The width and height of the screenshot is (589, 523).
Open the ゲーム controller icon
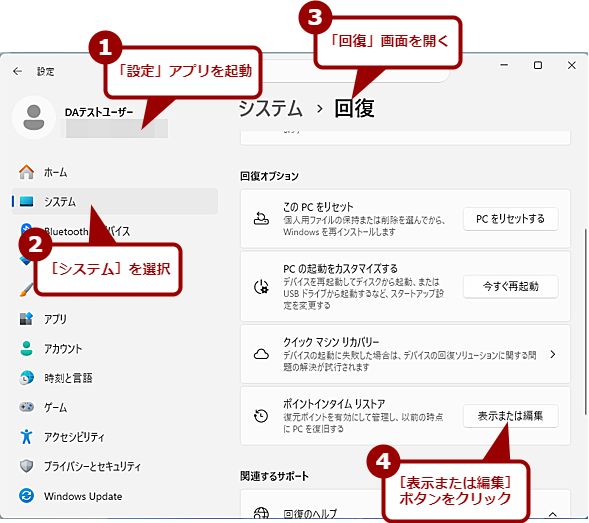[26, 407]
